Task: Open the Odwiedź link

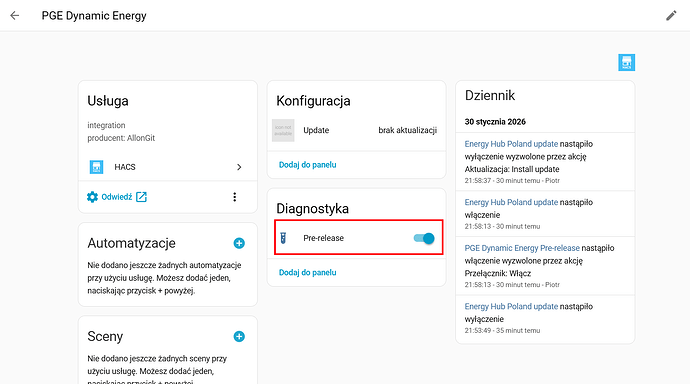Action: [x=117, y=197]
